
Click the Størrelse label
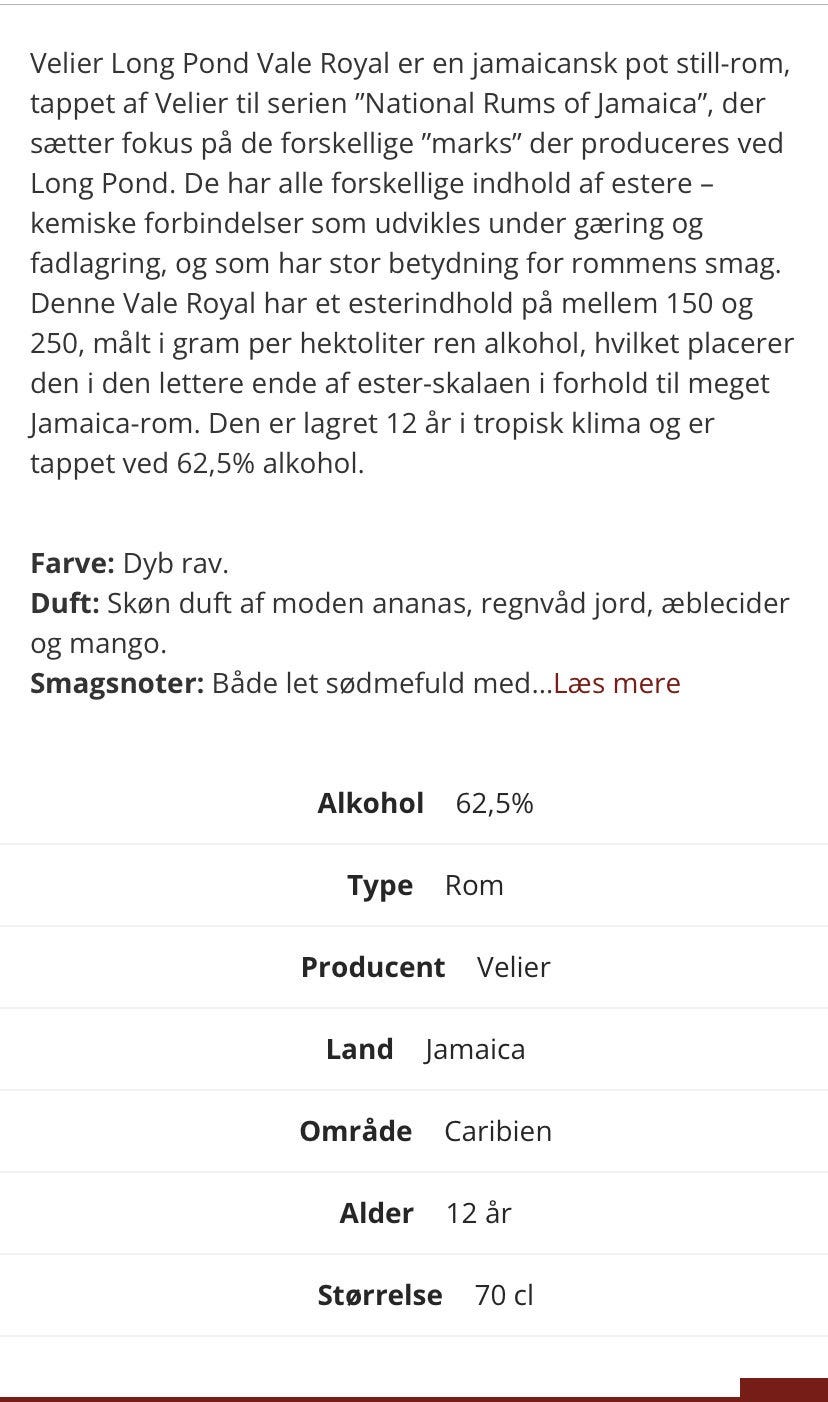[380, 1295]
